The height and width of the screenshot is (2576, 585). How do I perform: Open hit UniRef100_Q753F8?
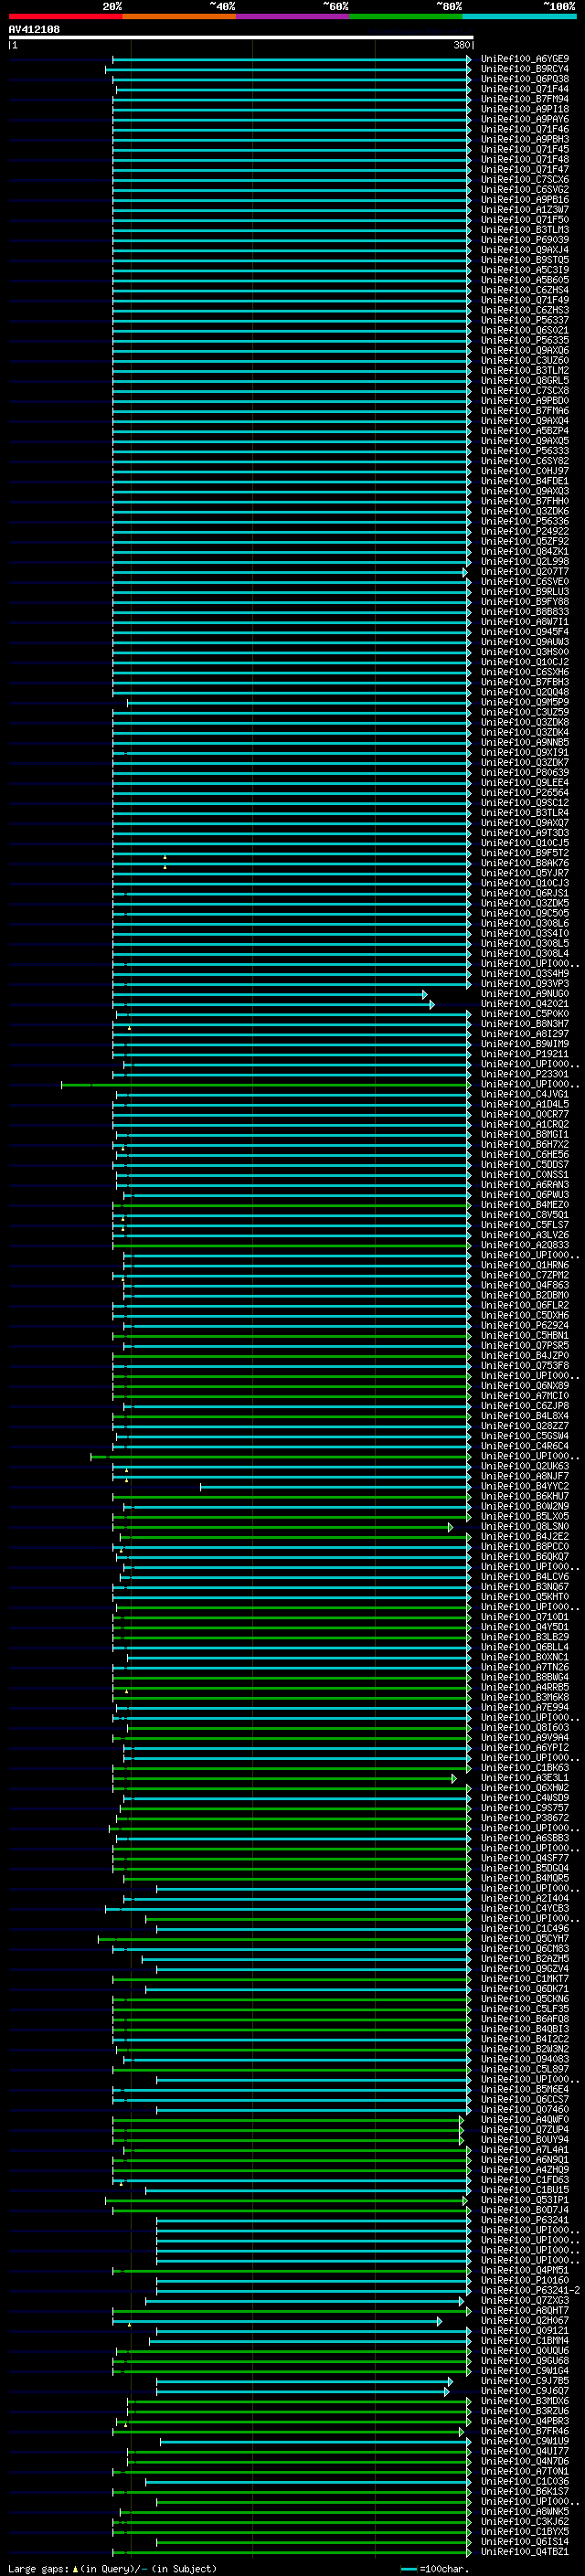pyautogui.click(x=525, y=1366)
